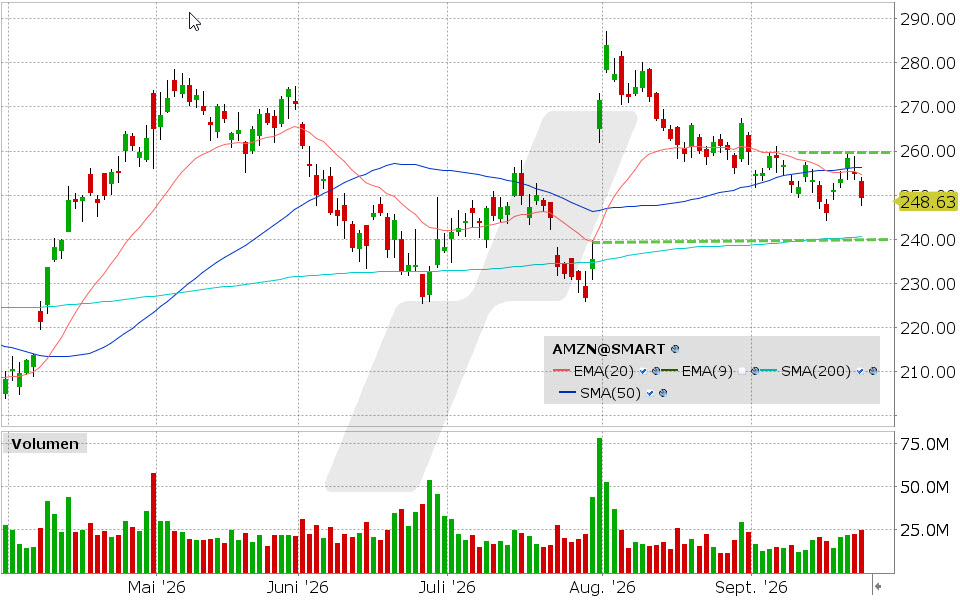The height and width of the screenshot is (600, 960).
Task: Click the blue SMA(50) line swatch
Action: point(568,393)
